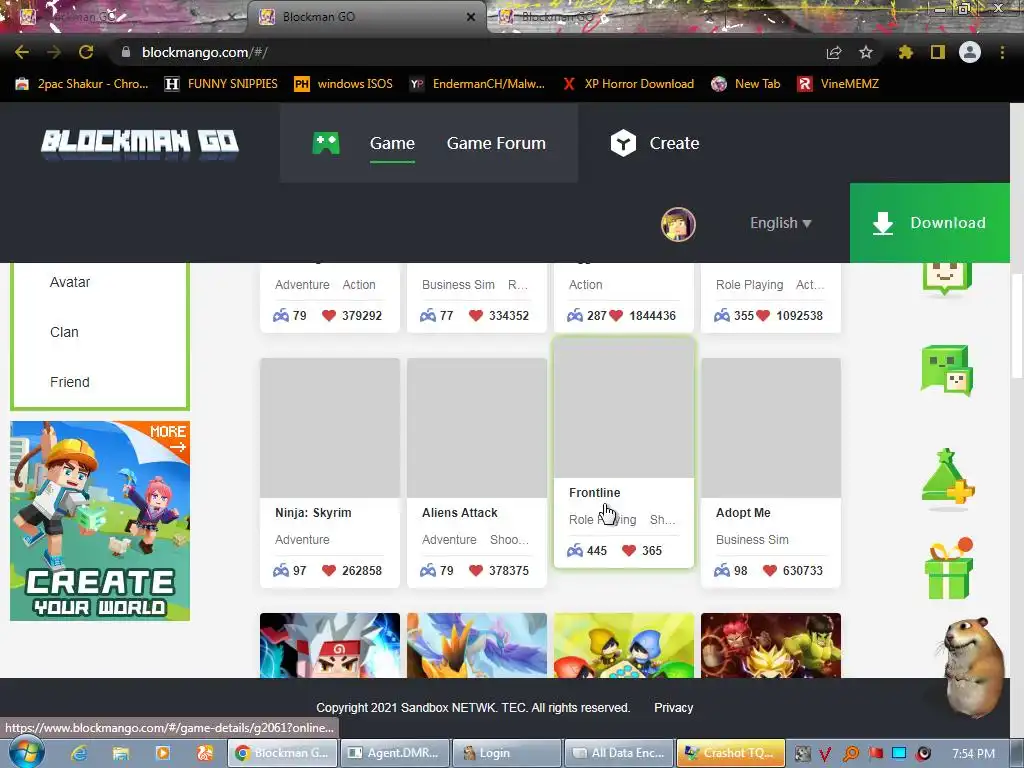Screen dimensions: 1024x768
Task: Open the Create Your World banner
Action: point(100,520)
